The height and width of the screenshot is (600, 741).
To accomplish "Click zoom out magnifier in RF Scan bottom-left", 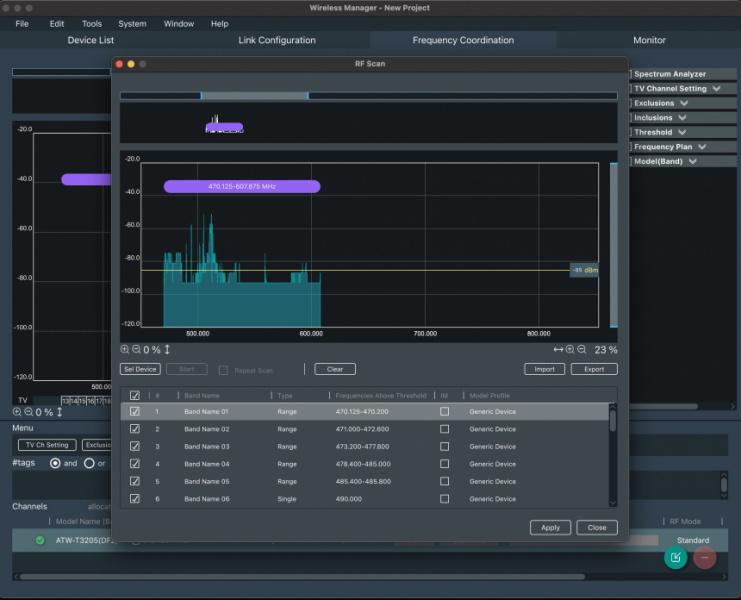I will click(136, 349).
